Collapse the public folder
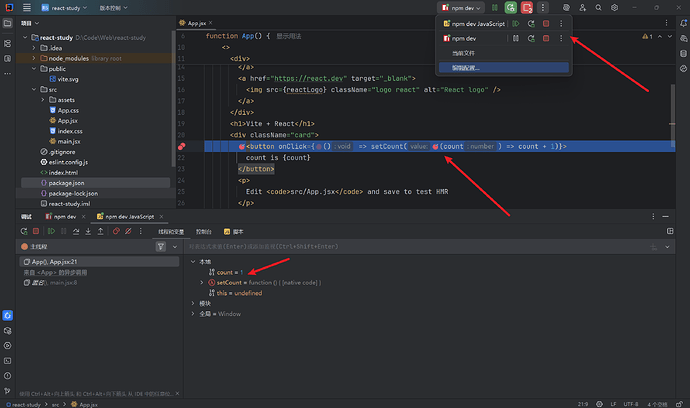 [x=34, y=69]
